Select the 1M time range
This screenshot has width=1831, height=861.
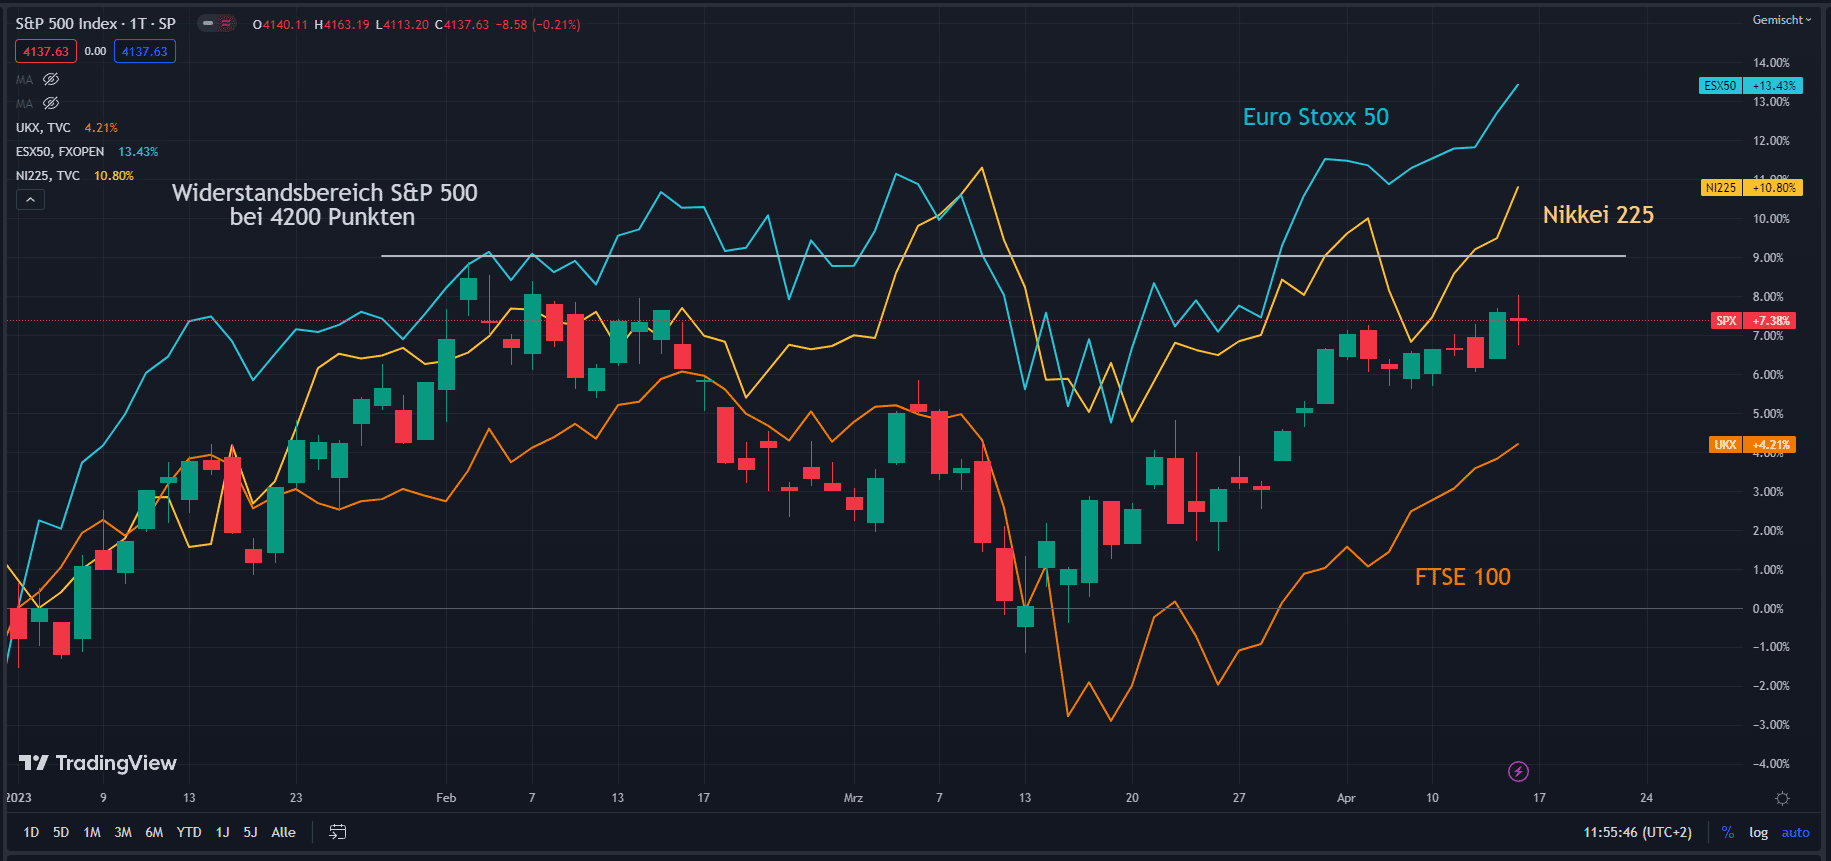[92, 832]
